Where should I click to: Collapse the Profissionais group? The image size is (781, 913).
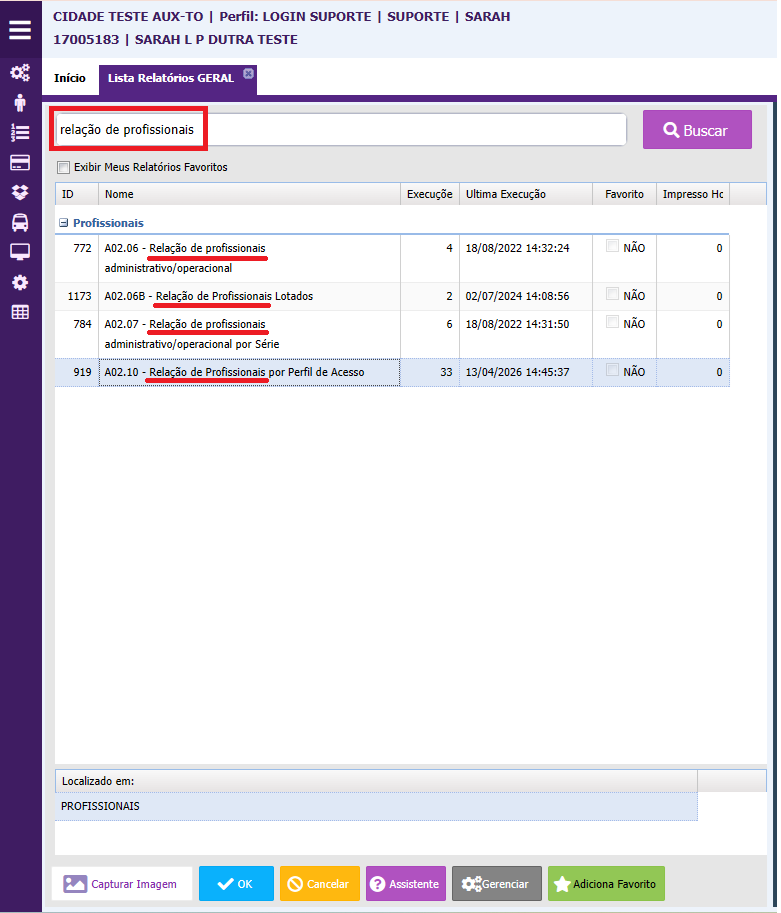(x=64, y=223)
